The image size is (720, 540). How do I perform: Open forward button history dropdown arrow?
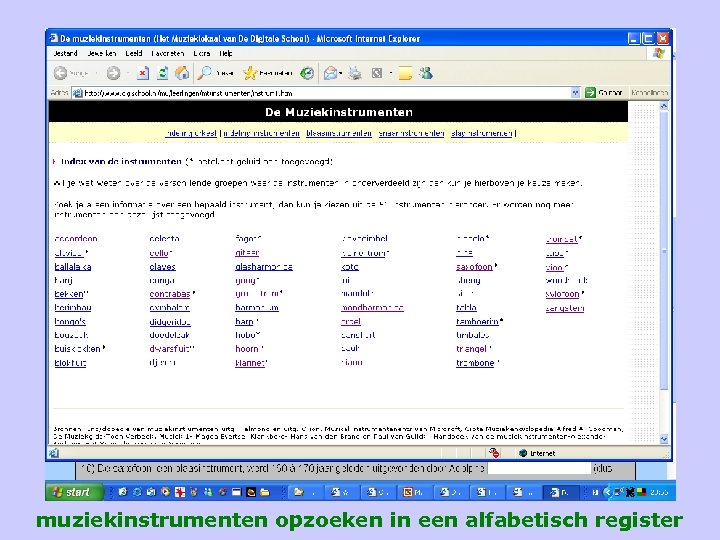tap(127, 73)
